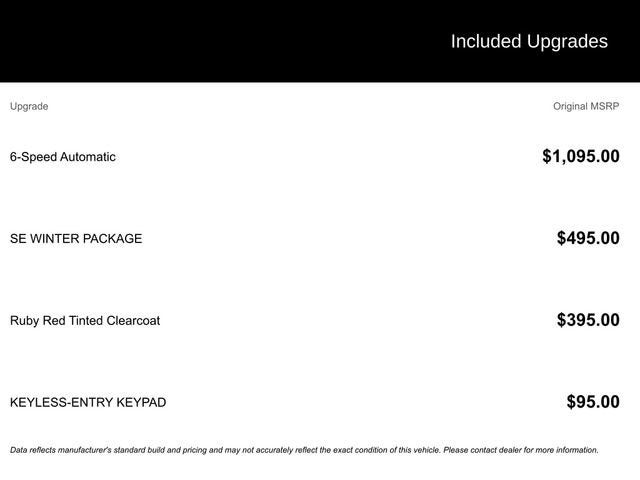Select the $95.00 price
This screenshot has height=480, width=640.
pyautogui.click(x=593, y=402)
